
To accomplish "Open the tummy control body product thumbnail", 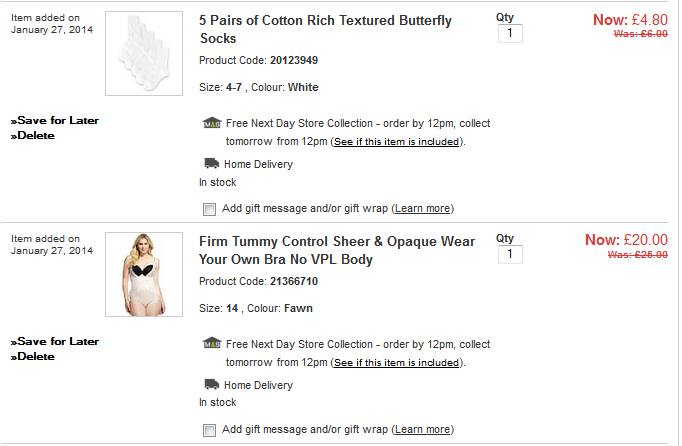I will pos(144,275).
